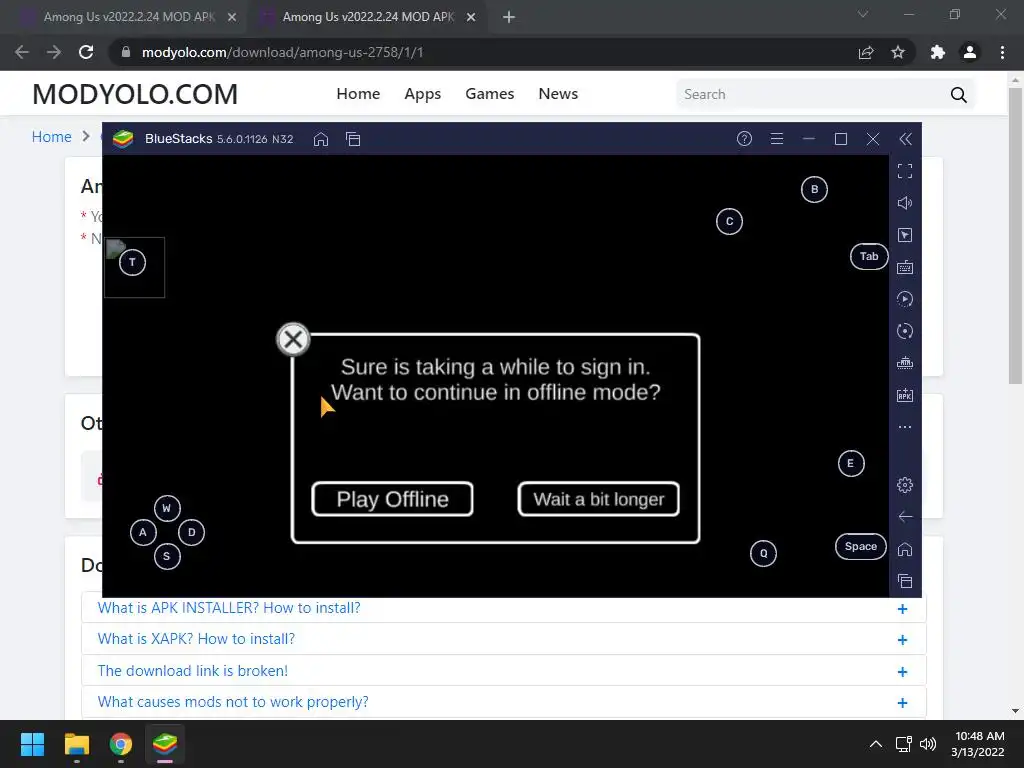The height and width of the screenshot is (768, 1024).
Task: Expand 'The download link is broken!' section
Action: tap(504, 671)
